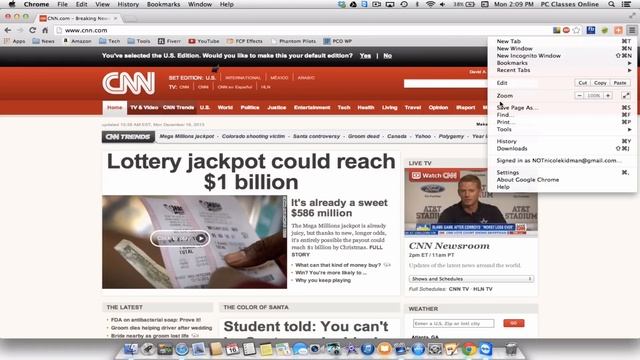Screen dimensions: 640x360
Task: Click the orange plus extension icon
Action: (x=618, y=30)
